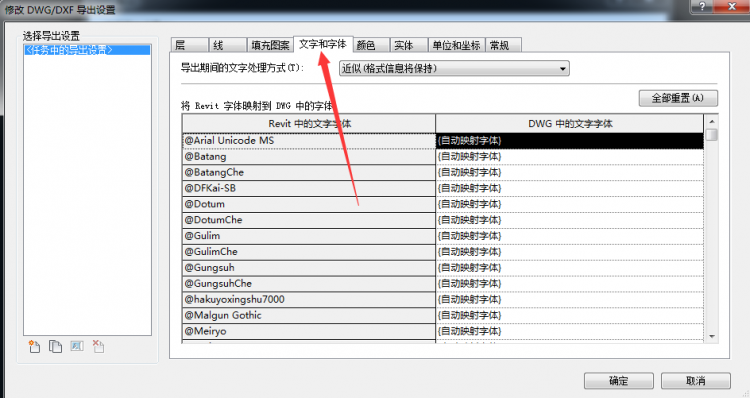Select the @Malgun Gothic font row
The width and height of the screenshot is (750, 398).
pyautogui.click(x=309, y=315)
